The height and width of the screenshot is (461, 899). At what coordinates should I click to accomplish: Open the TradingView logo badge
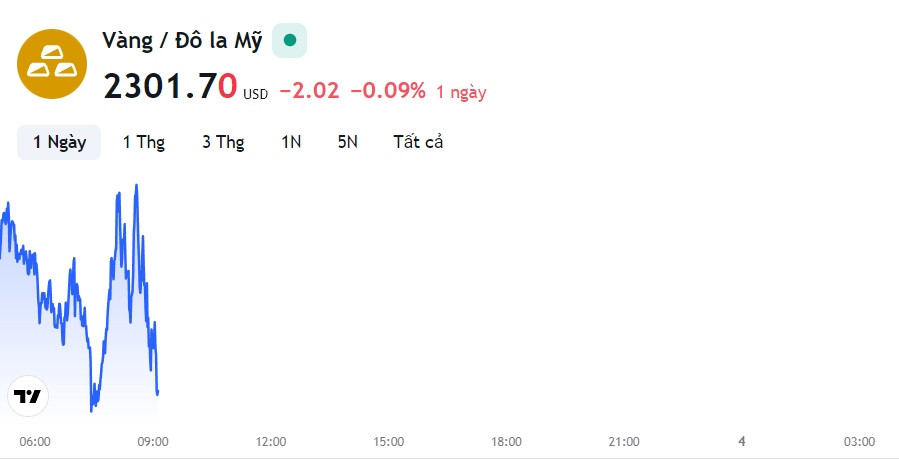point(28,396)
